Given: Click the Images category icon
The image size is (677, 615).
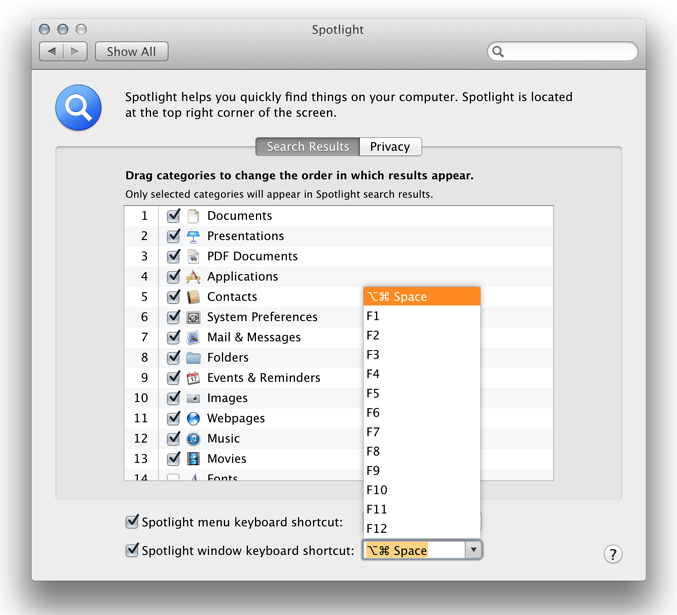Looking at the screenshot, I should 193,398.
